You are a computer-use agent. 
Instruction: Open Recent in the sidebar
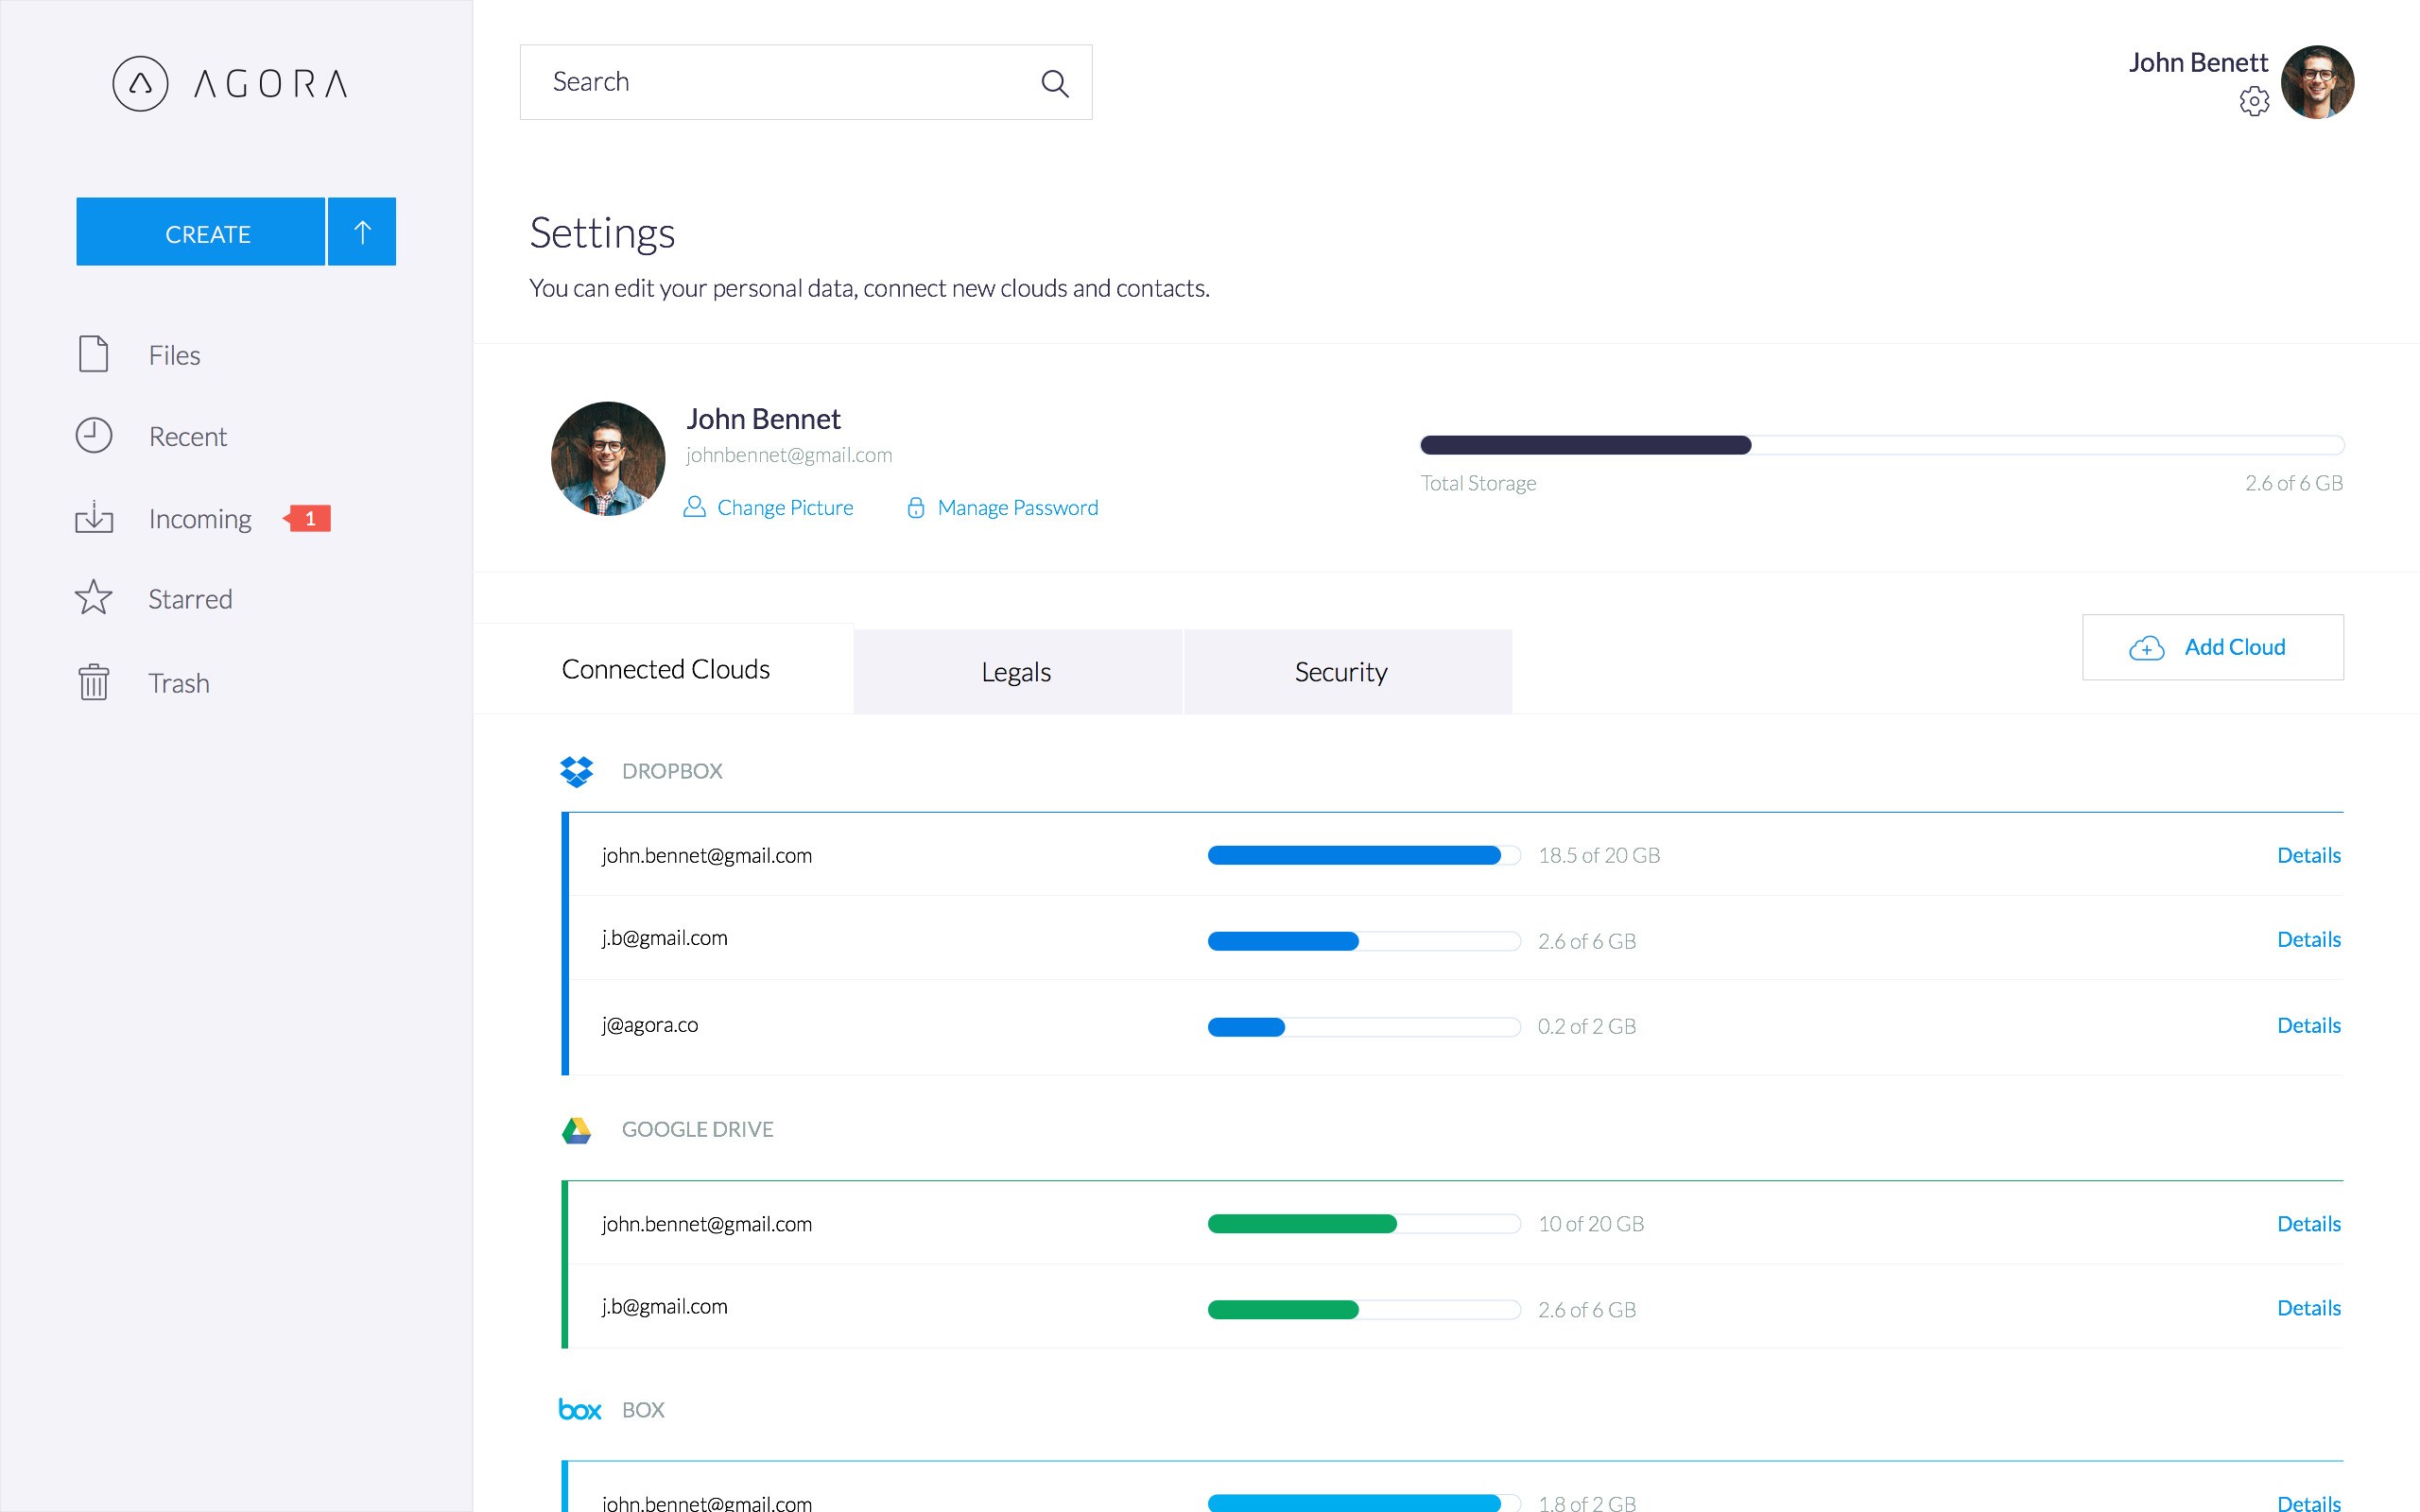point(187,436)
